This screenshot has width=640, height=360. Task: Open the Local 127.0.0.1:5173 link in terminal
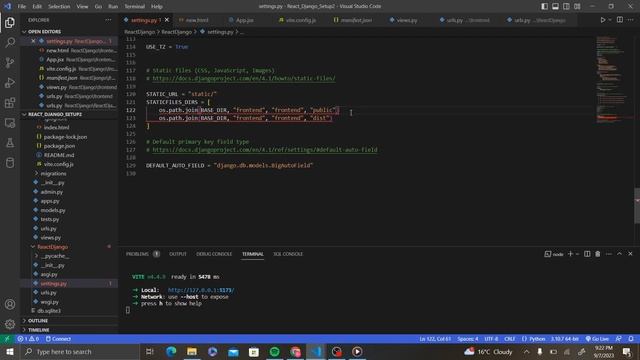tap(201, 290)
